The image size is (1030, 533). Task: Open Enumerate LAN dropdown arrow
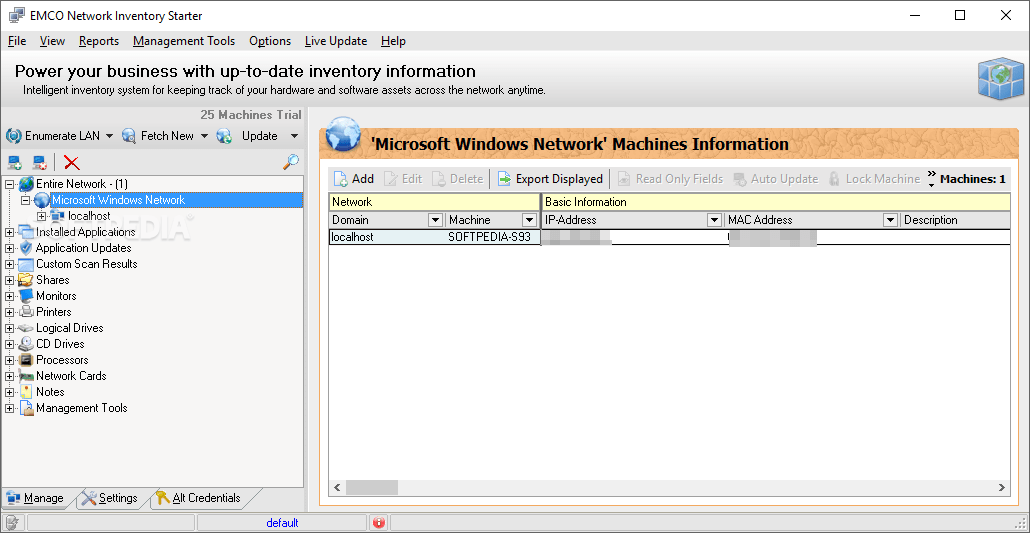pyautogui.click(x=109, y=136)
